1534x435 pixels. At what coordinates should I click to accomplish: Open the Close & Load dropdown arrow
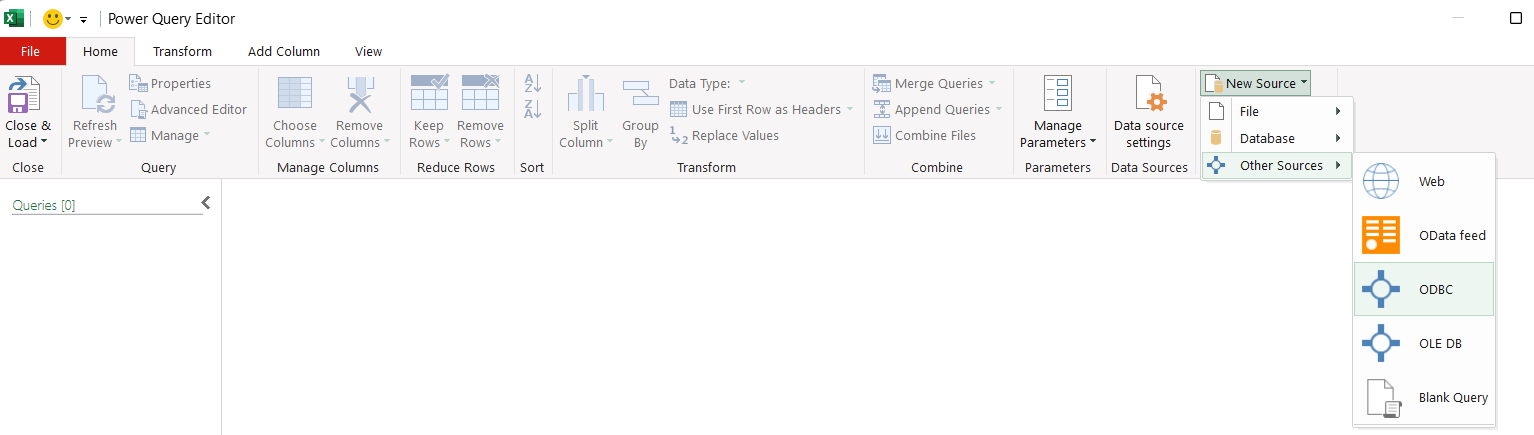pos(44,143)
